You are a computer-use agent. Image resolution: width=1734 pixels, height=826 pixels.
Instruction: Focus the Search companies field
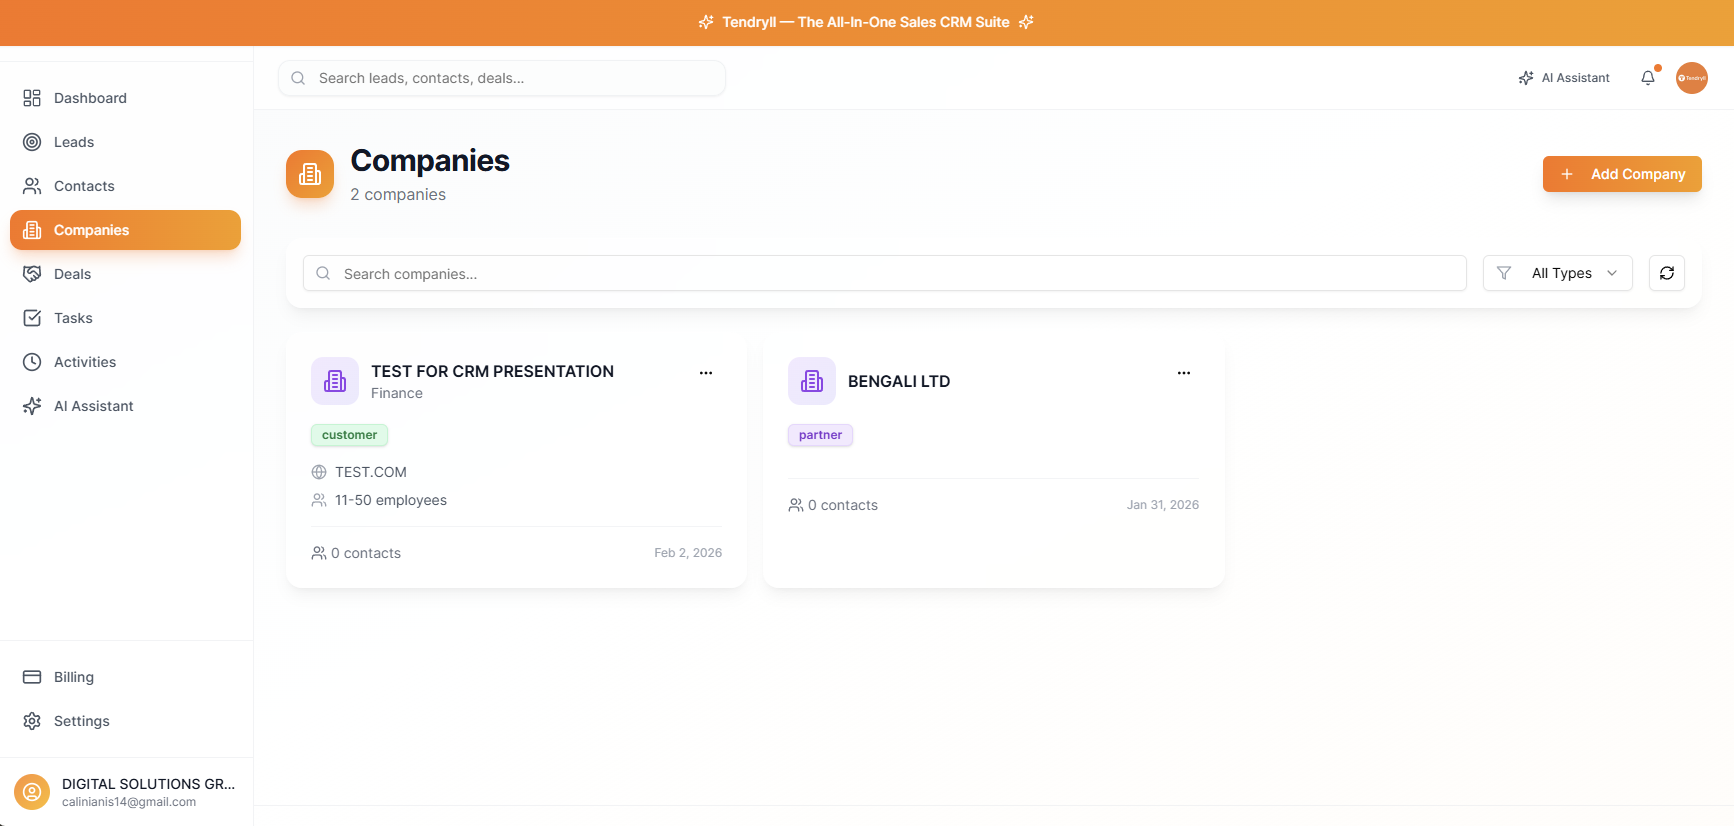click(x=884, y=273)
